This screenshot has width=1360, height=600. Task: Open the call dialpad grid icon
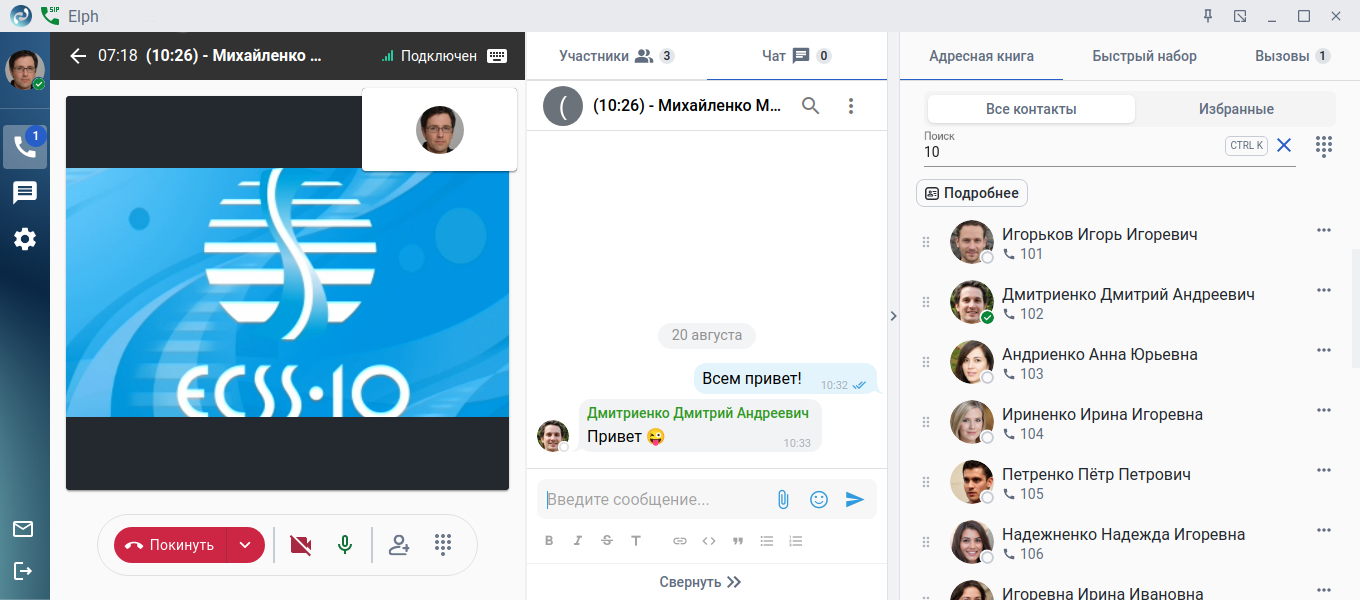coord(444,545)
